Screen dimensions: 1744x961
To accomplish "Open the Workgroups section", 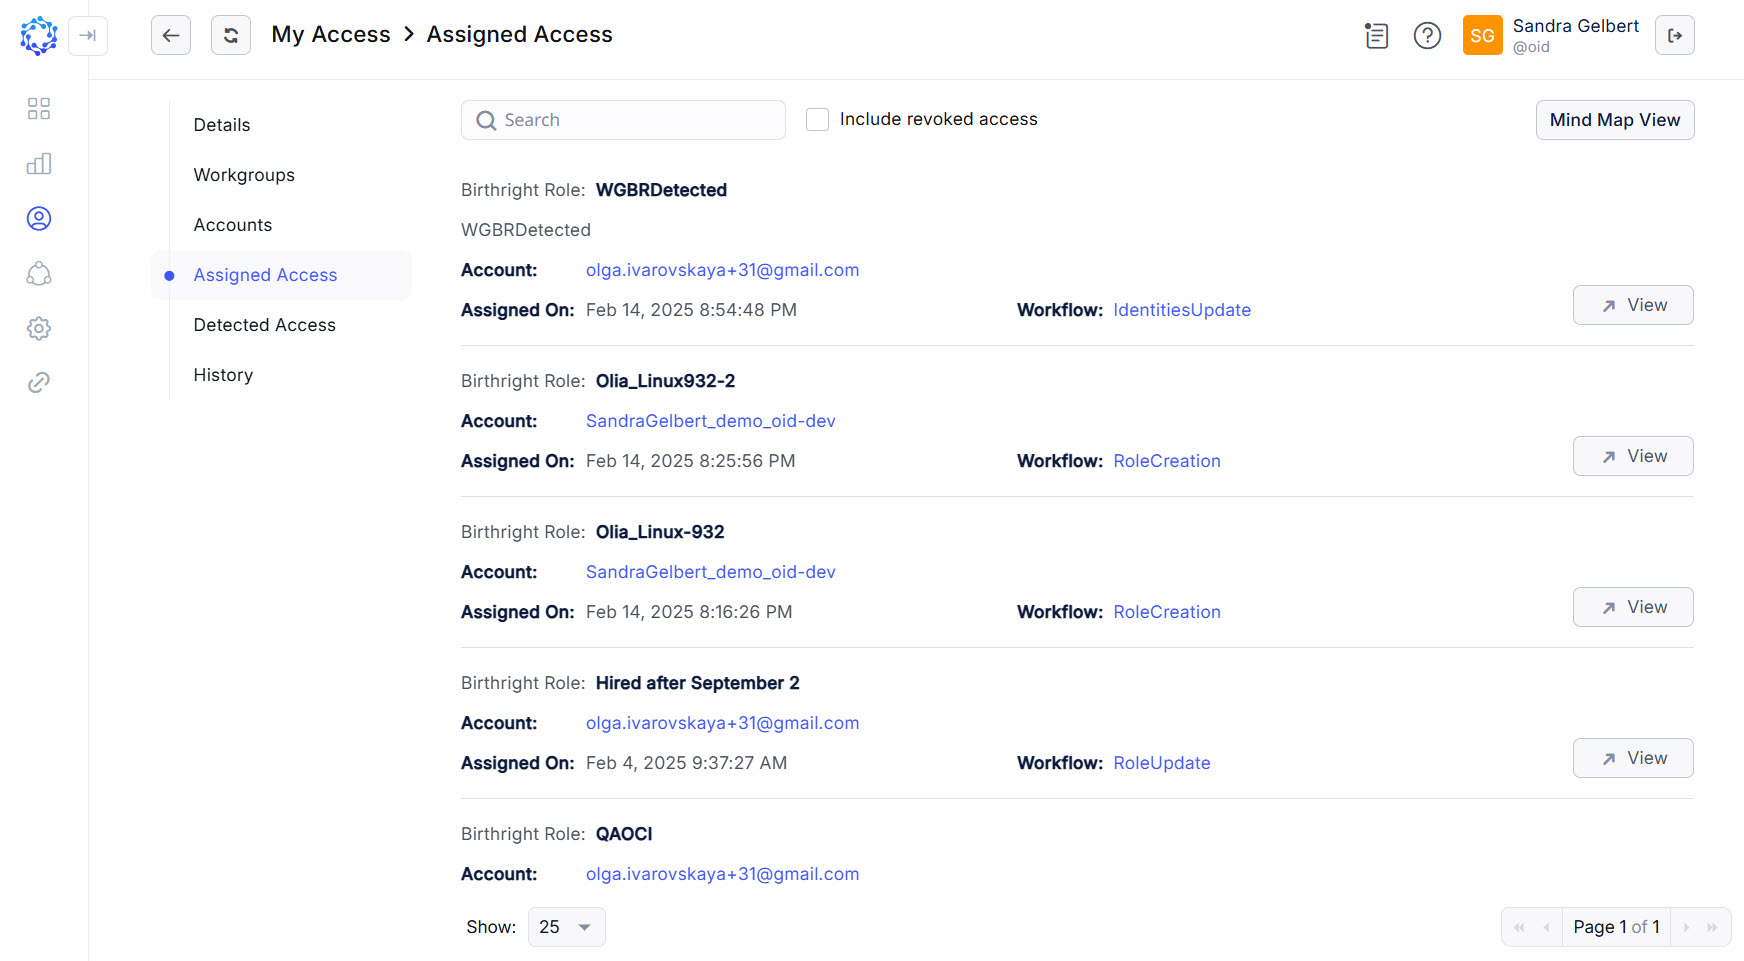I will coord(244,175).
